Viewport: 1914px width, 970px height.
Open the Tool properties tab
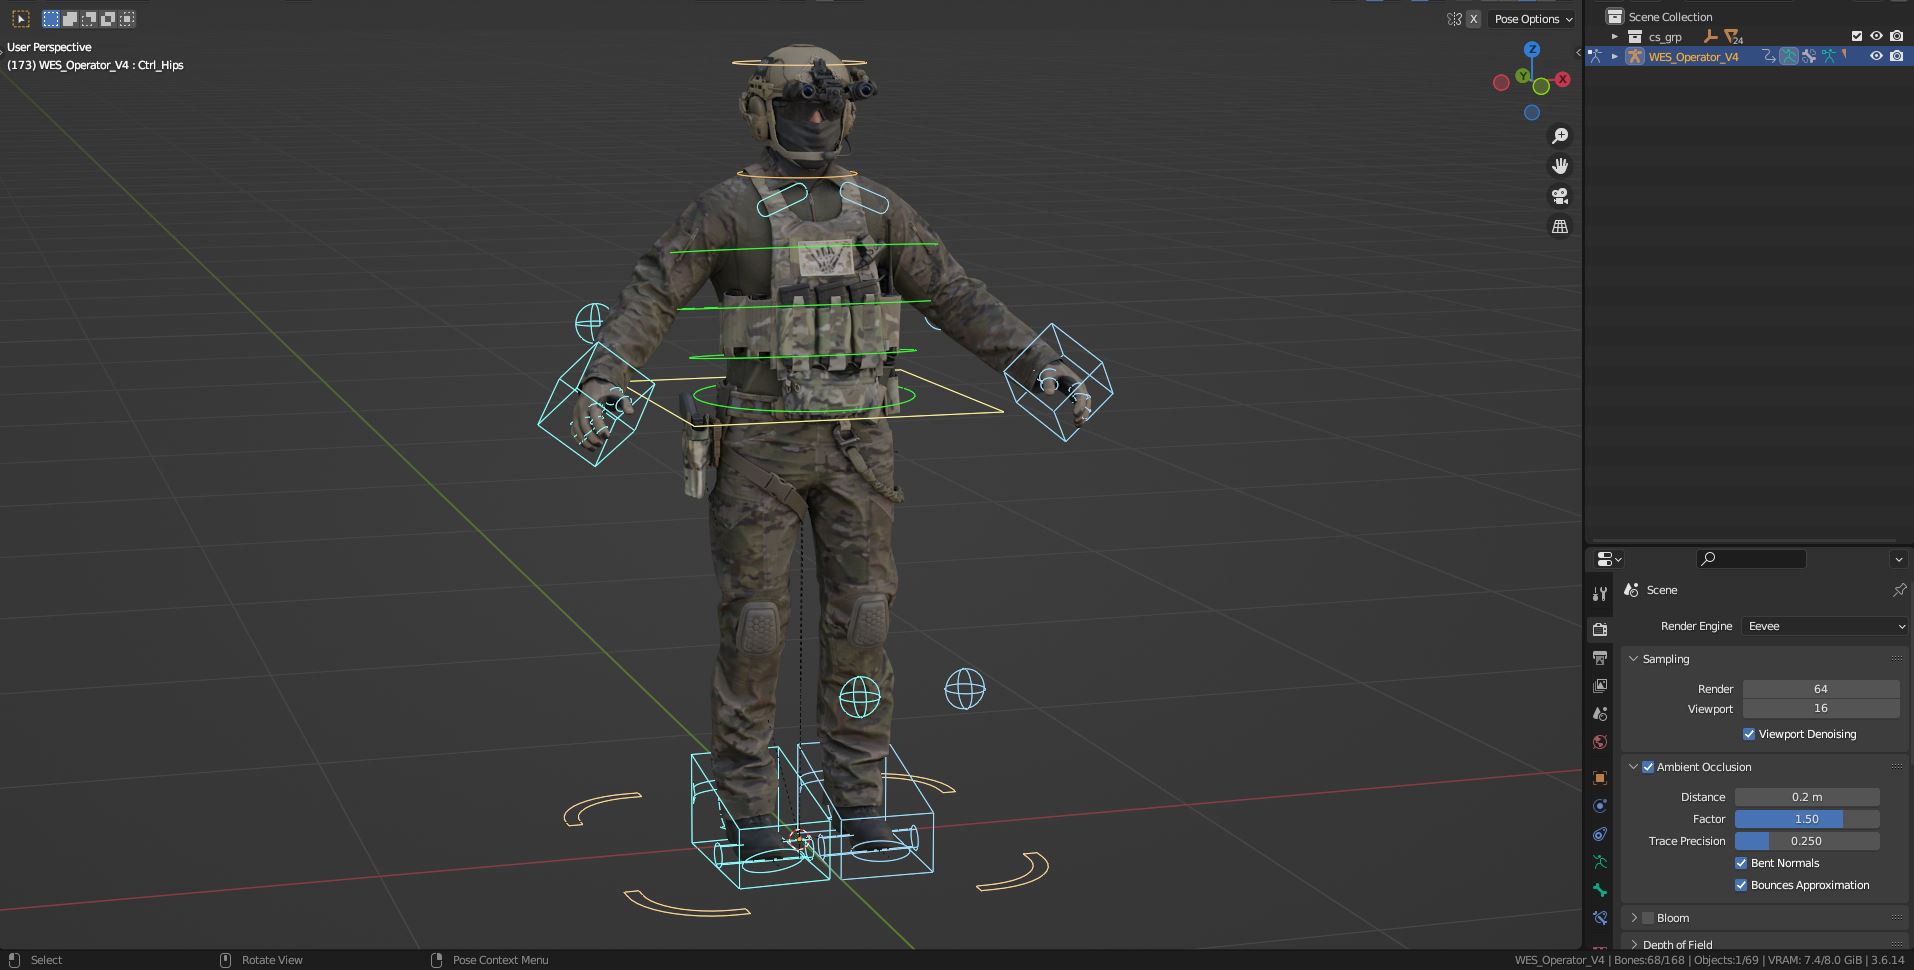click(x=1600, y=594)
